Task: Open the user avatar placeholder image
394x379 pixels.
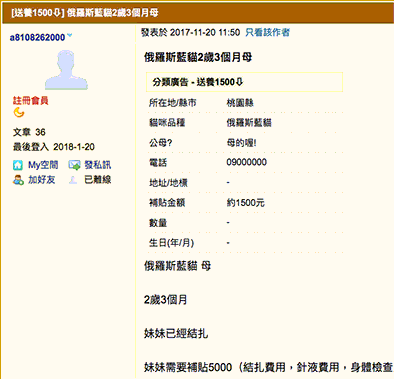Action: [x=66, y=70]
